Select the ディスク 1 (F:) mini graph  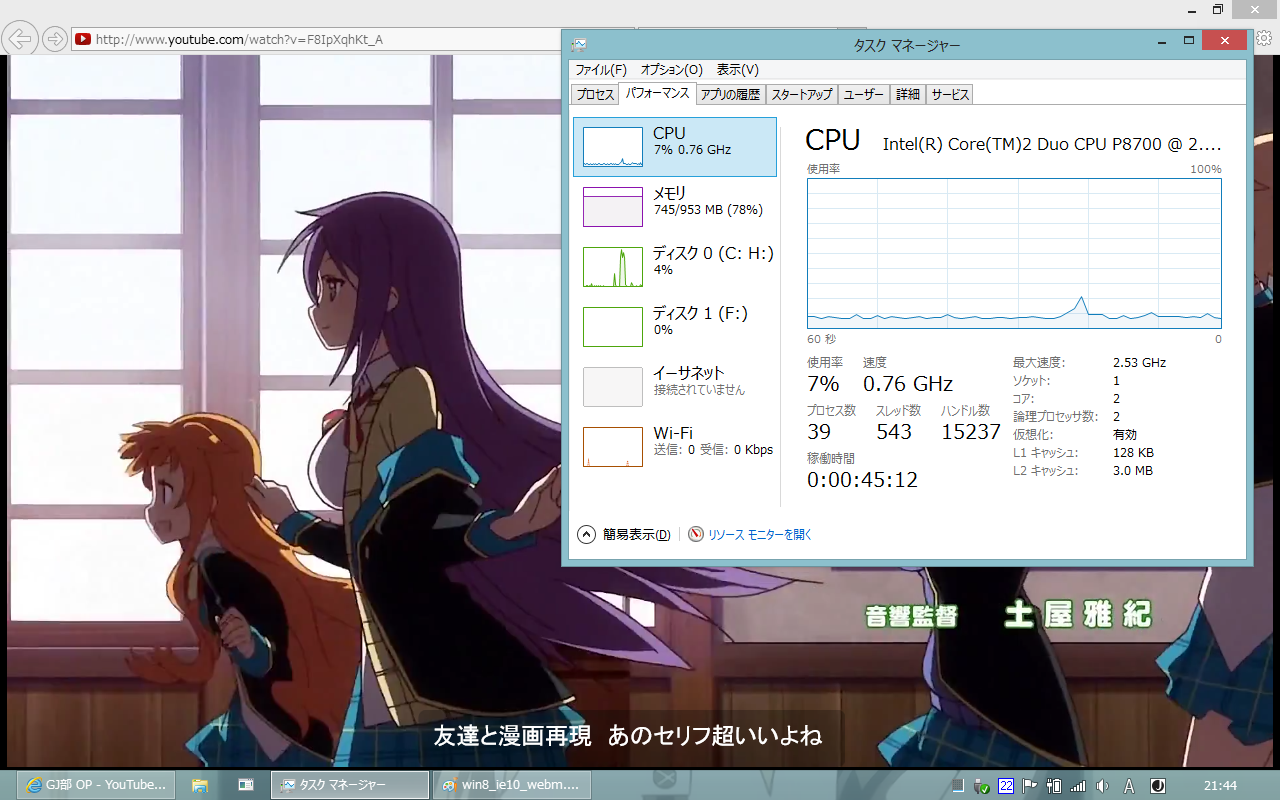[613, 327]
